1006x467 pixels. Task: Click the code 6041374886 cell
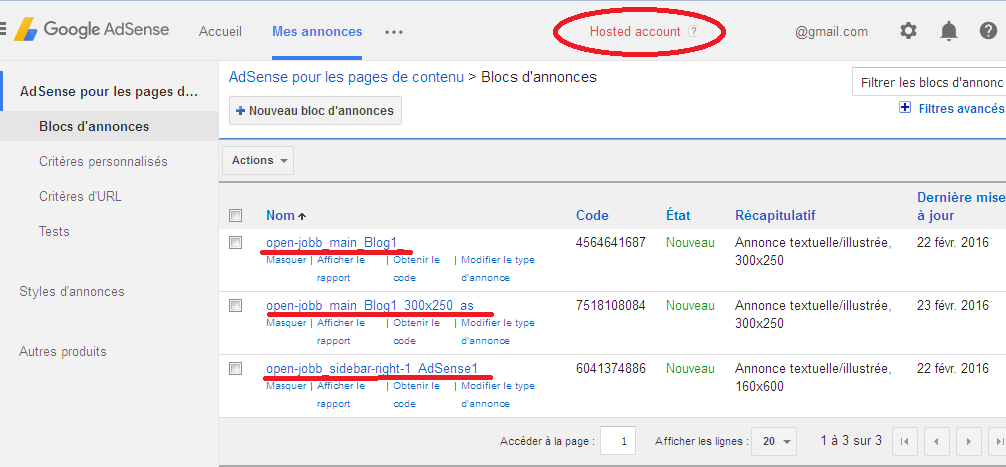coord(610,368)
